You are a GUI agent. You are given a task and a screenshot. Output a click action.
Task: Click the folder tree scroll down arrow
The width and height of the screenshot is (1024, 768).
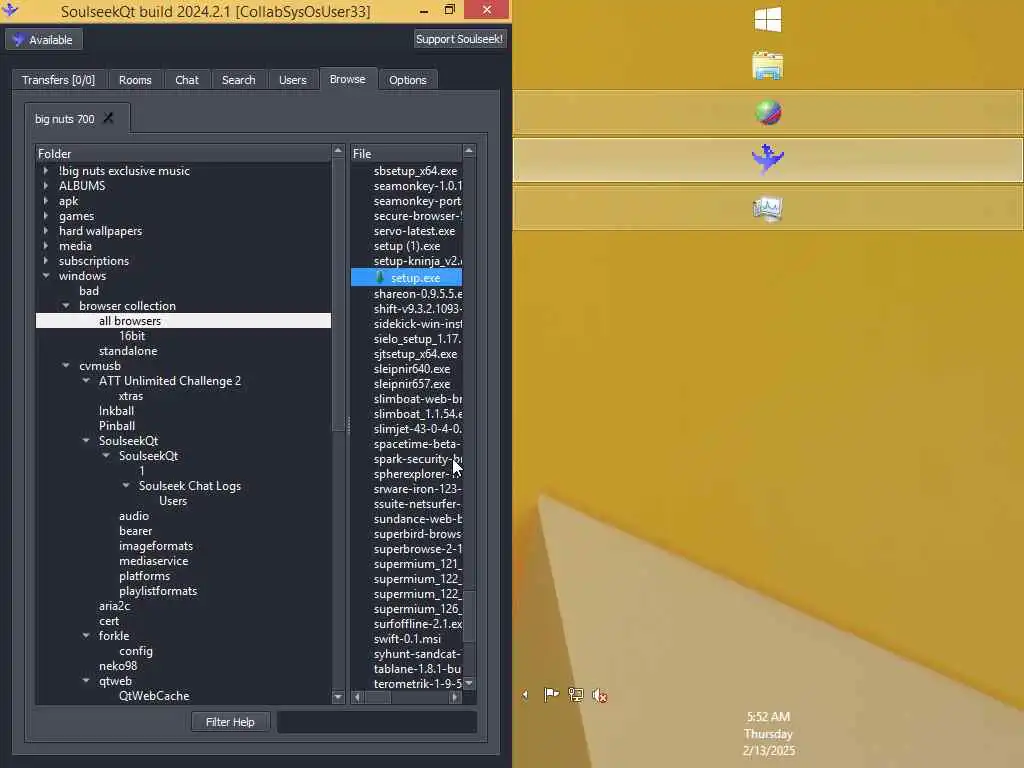338,697
